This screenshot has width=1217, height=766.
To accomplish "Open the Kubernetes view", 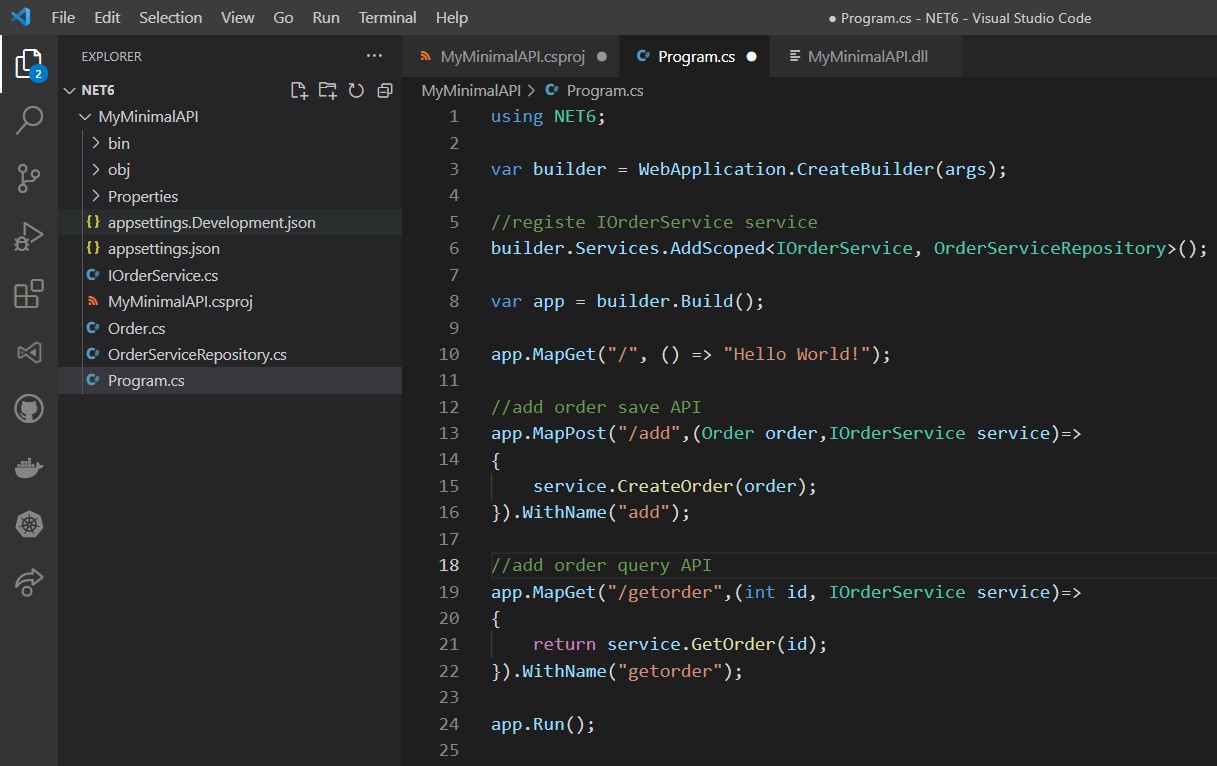I will [x=29, y=523].
